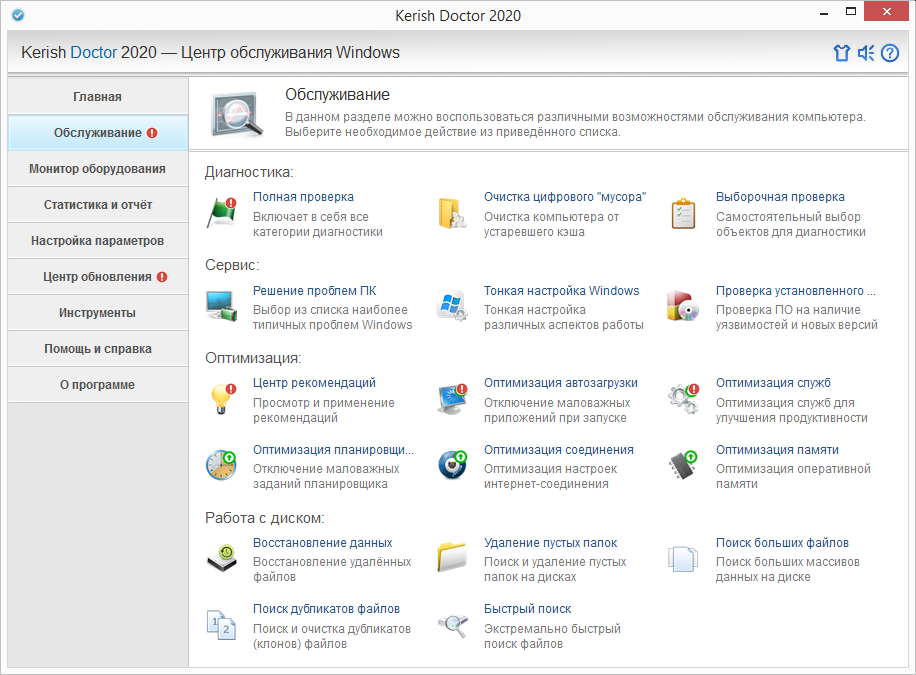Click the light bulb Центр рекомендаций icon
The image size is (916, 675).
[x=222, y=399]
